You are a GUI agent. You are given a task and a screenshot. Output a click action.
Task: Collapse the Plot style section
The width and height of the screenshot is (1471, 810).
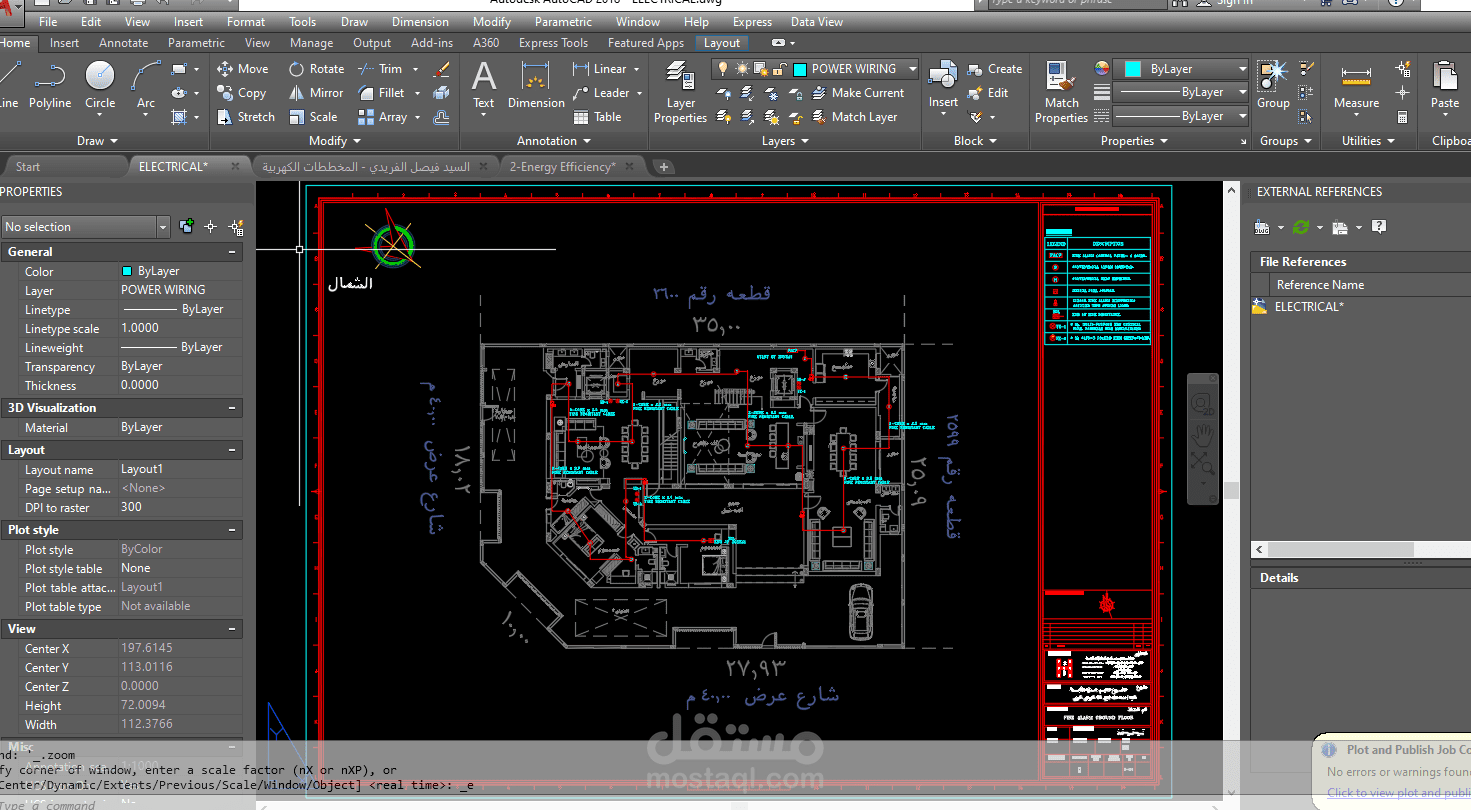(232, 530)
